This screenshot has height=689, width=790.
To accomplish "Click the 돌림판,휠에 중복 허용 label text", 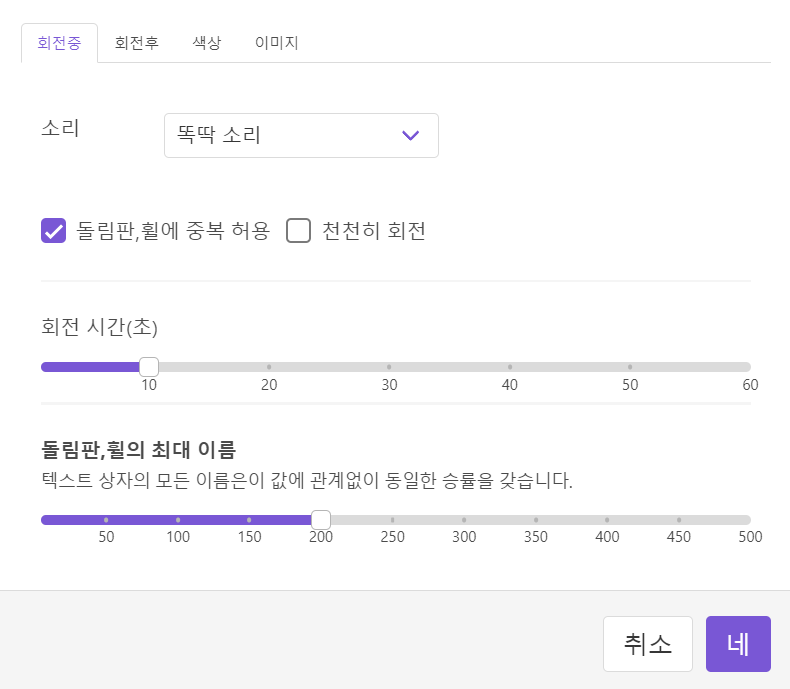I will click(173, 231).
